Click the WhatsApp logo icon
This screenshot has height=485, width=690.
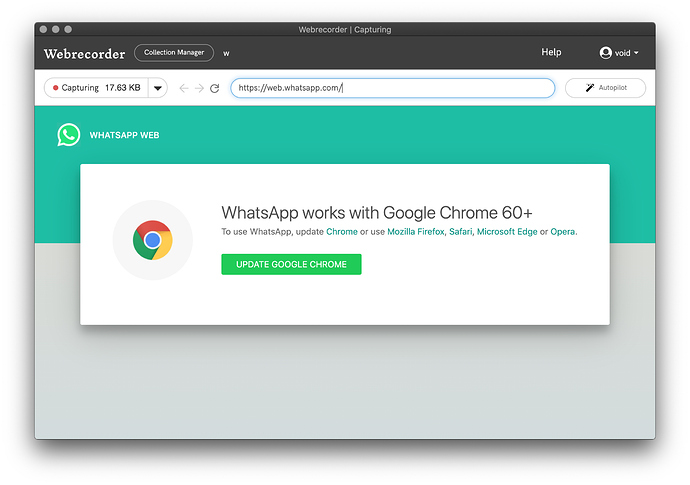(x=69, y=135)
